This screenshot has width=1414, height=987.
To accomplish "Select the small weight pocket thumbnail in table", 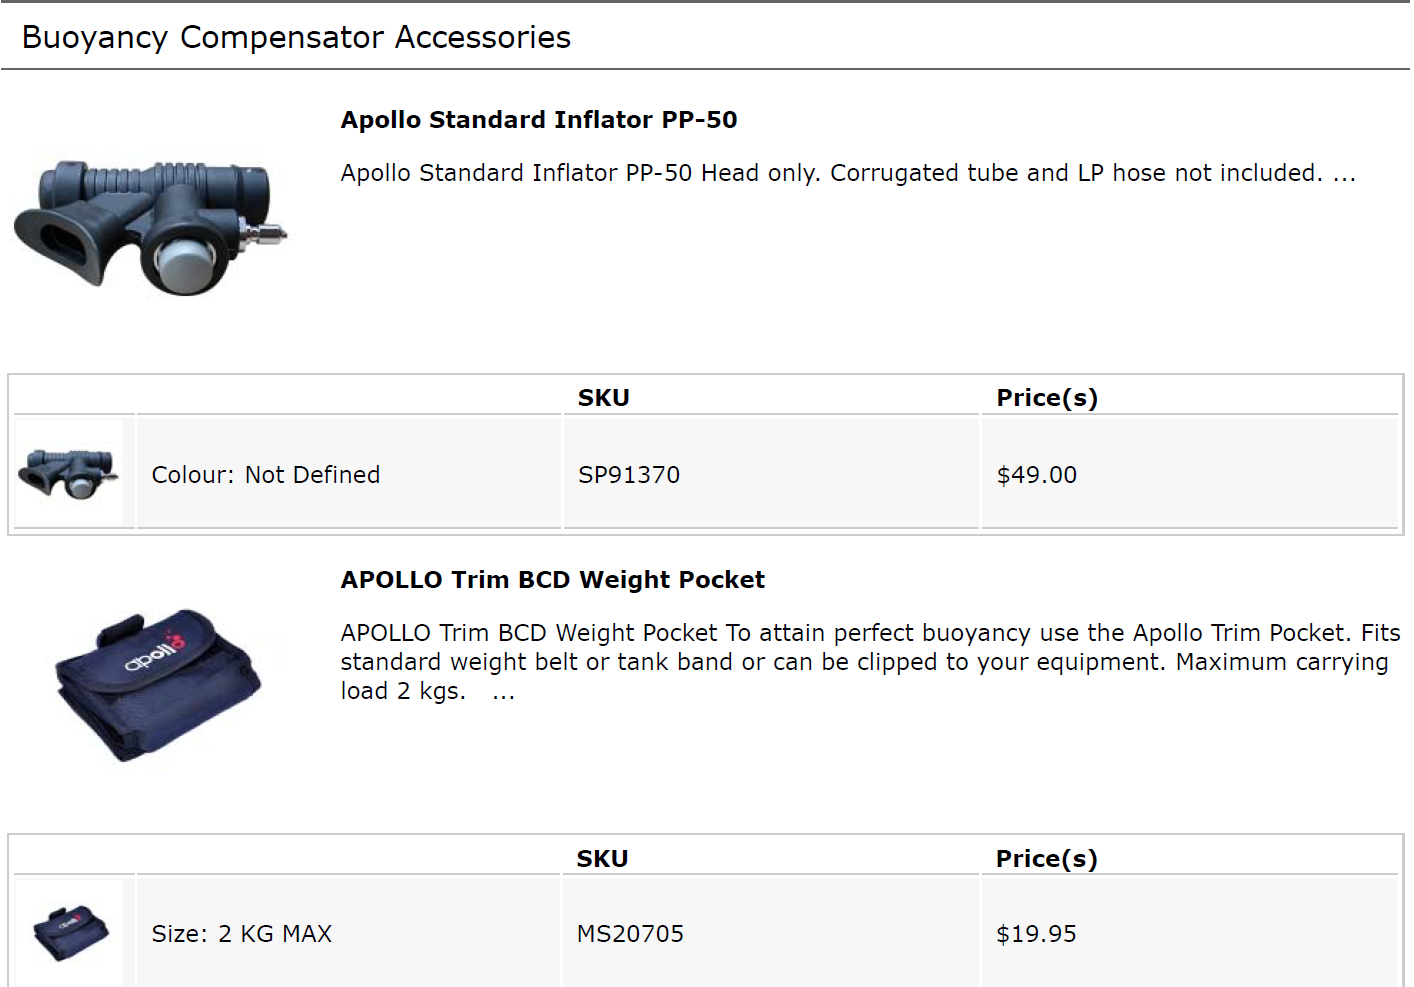I will pos(69,933).
